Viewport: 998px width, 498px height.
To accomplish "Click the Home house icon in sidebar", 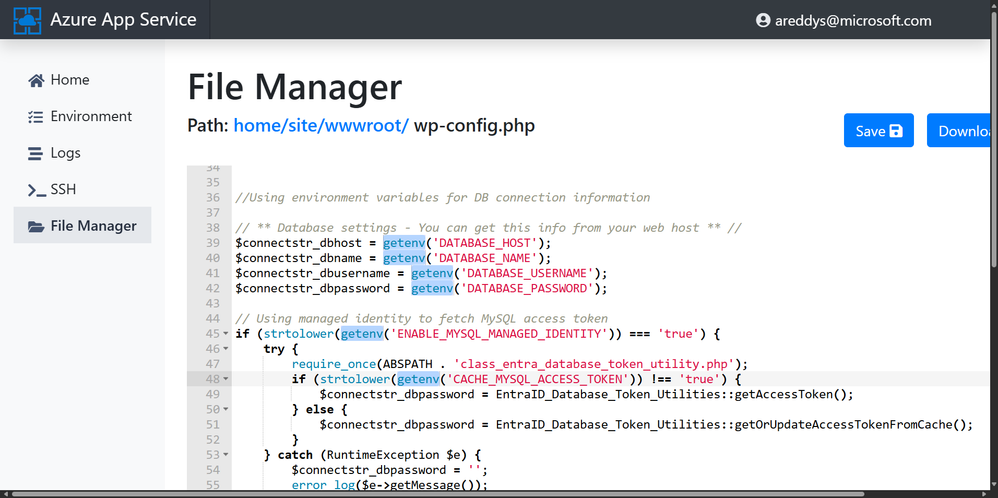I will 36,80.
